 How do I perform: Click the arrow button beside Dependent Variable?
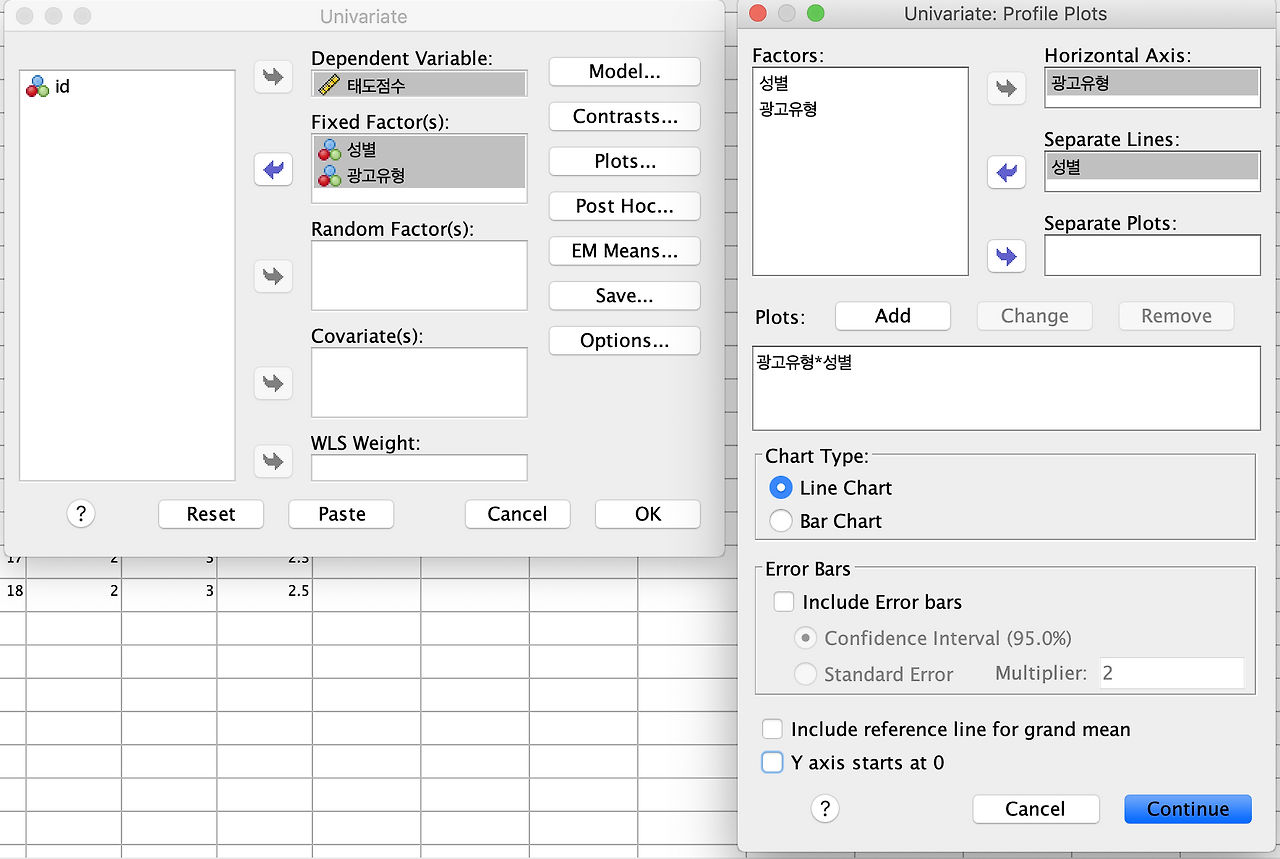coord(273,76)
